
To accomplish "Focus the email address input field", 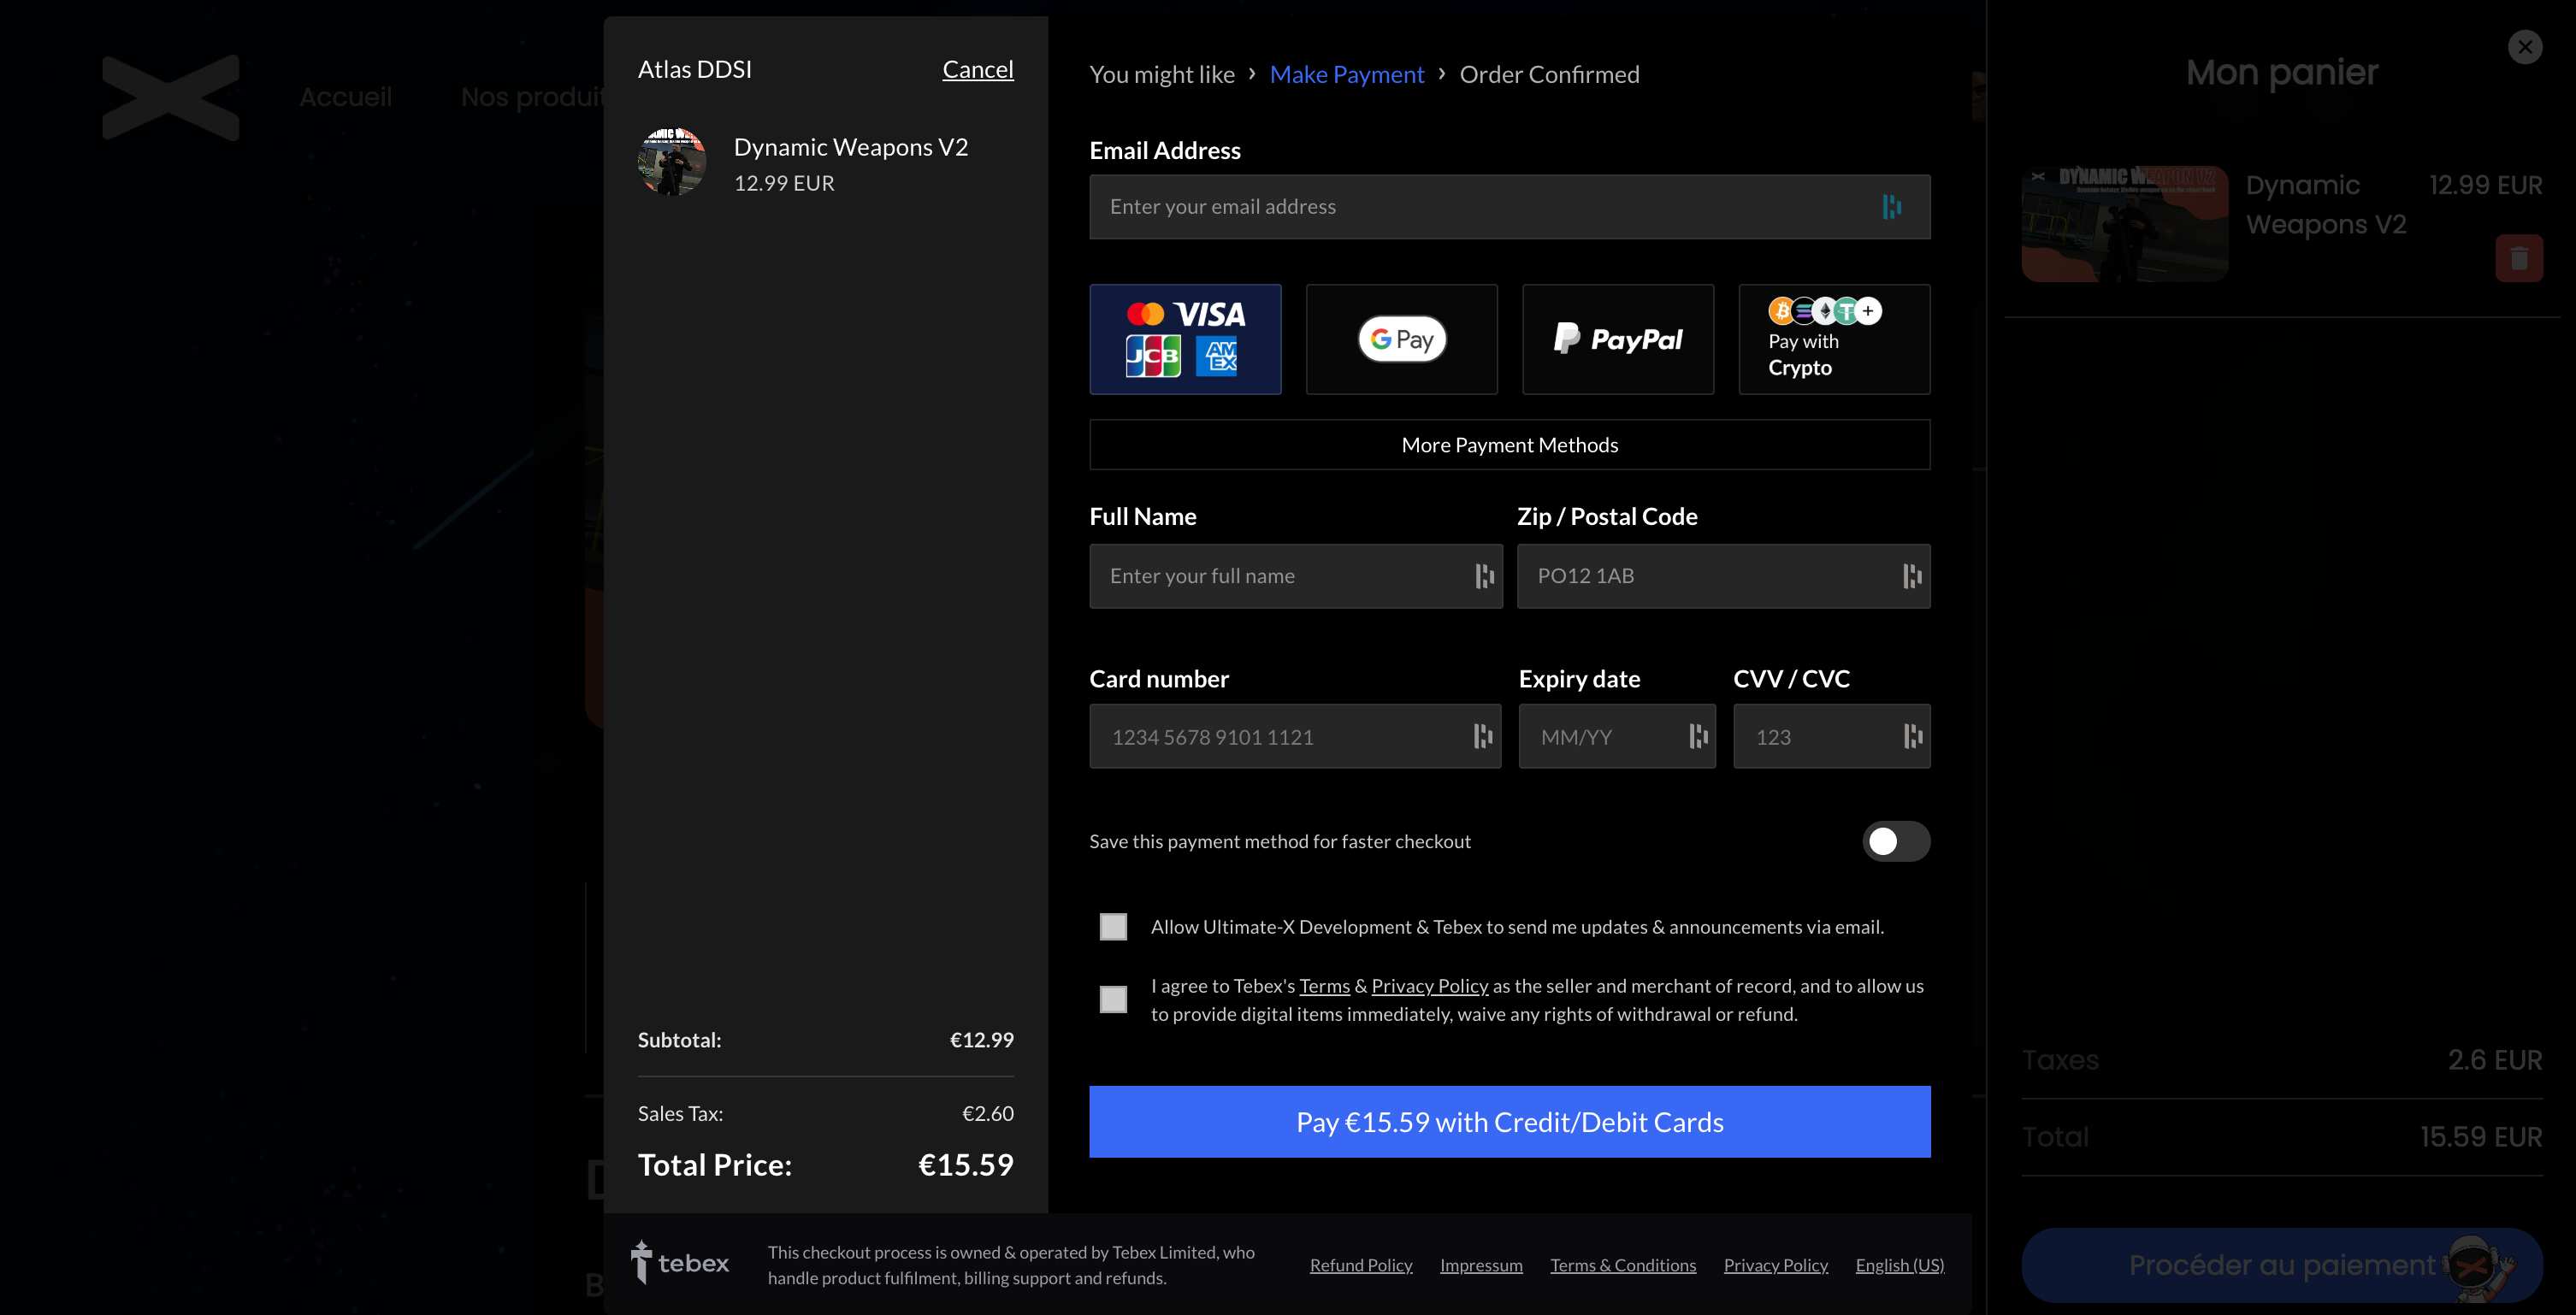I will (1509, 207).
